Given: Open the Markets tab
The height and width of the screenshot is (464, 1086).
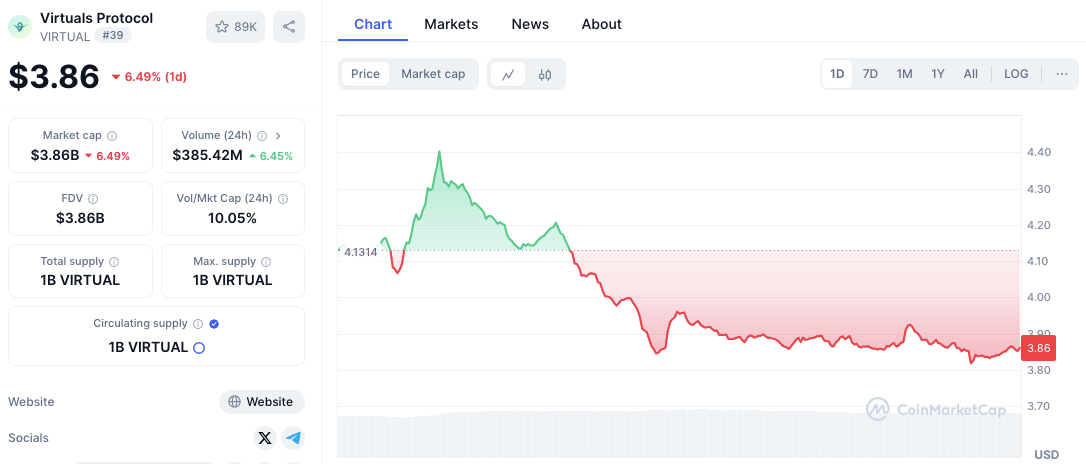Looking at the screenshot, I should (x=451, y=24).
